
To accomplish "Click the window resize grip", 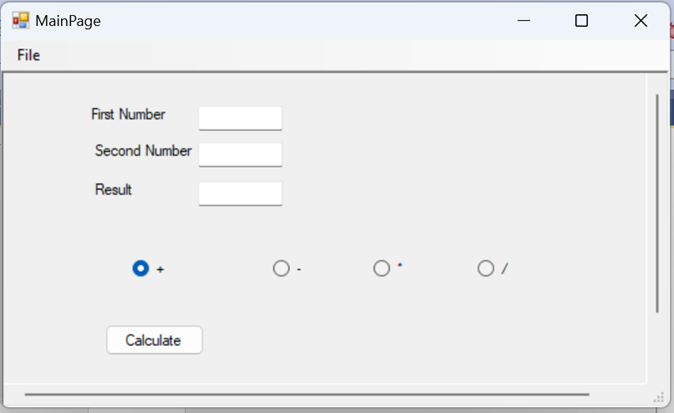I will [x=659, y=398].
